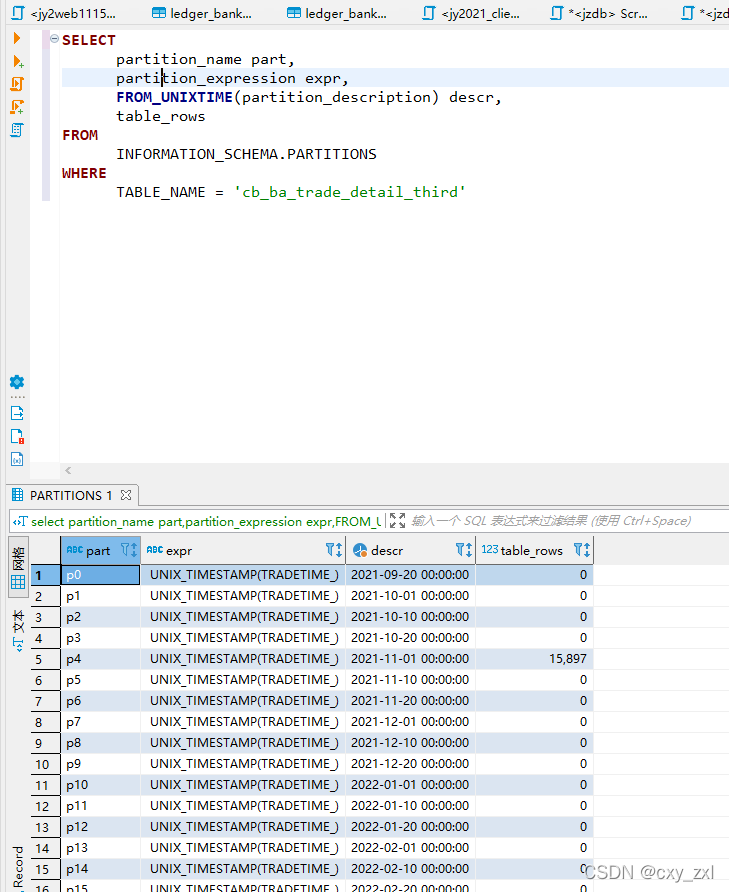729x892 pixels.
Task: Open the execution log file icon
Action: (17, 436)
